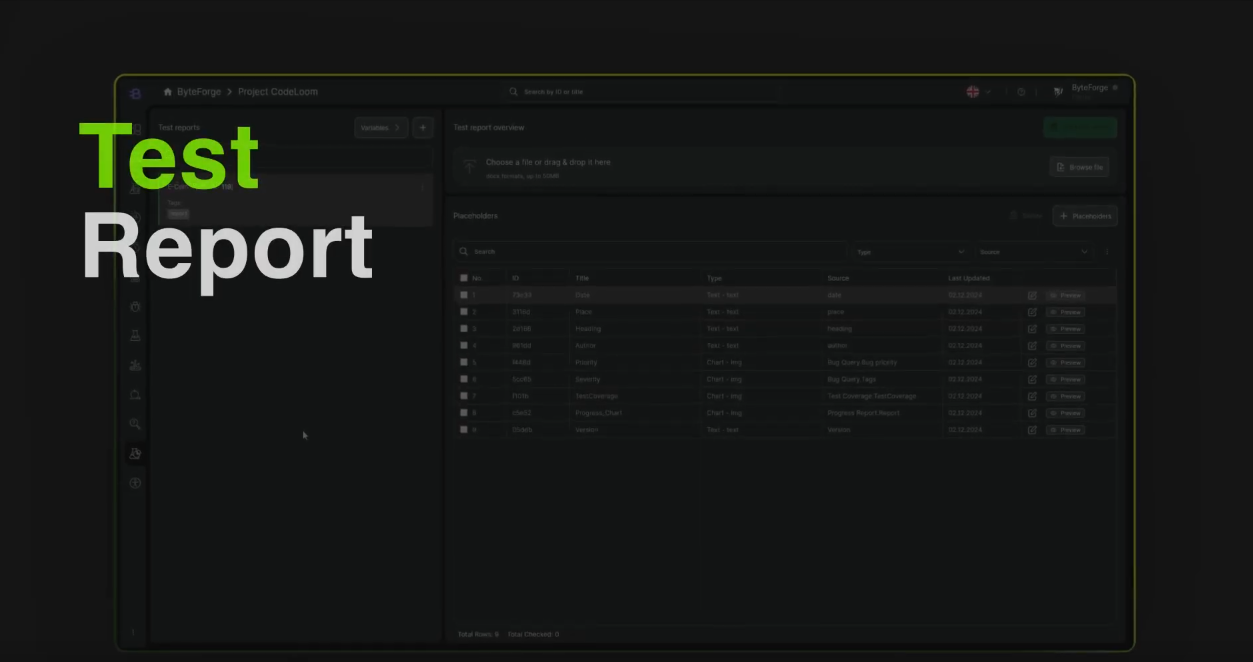Viewport: 1253px width, 662px height.
Task: Click the magnifier icon in the left sidebar
Action: (x=135, y=424)
